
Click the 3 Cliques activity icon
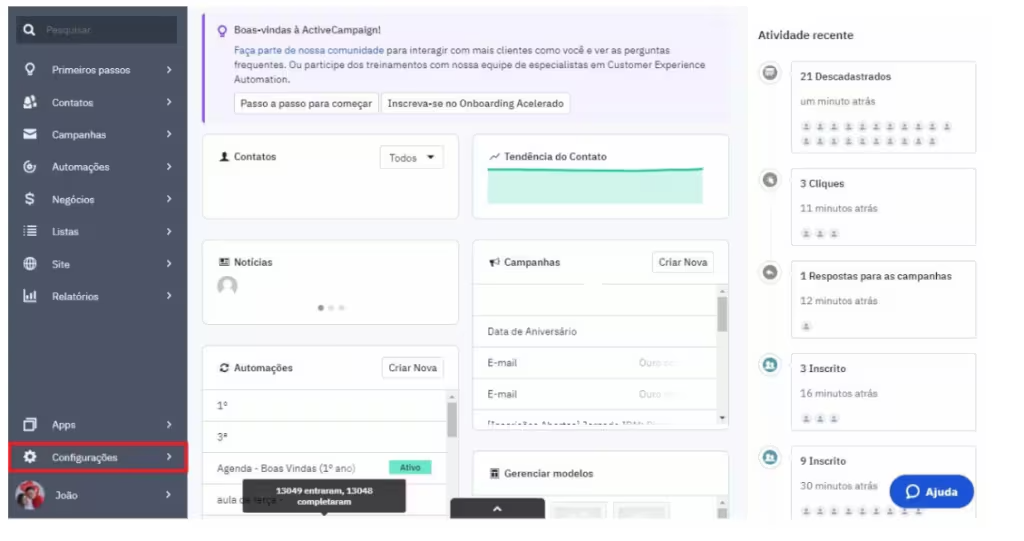click(770, 180)
